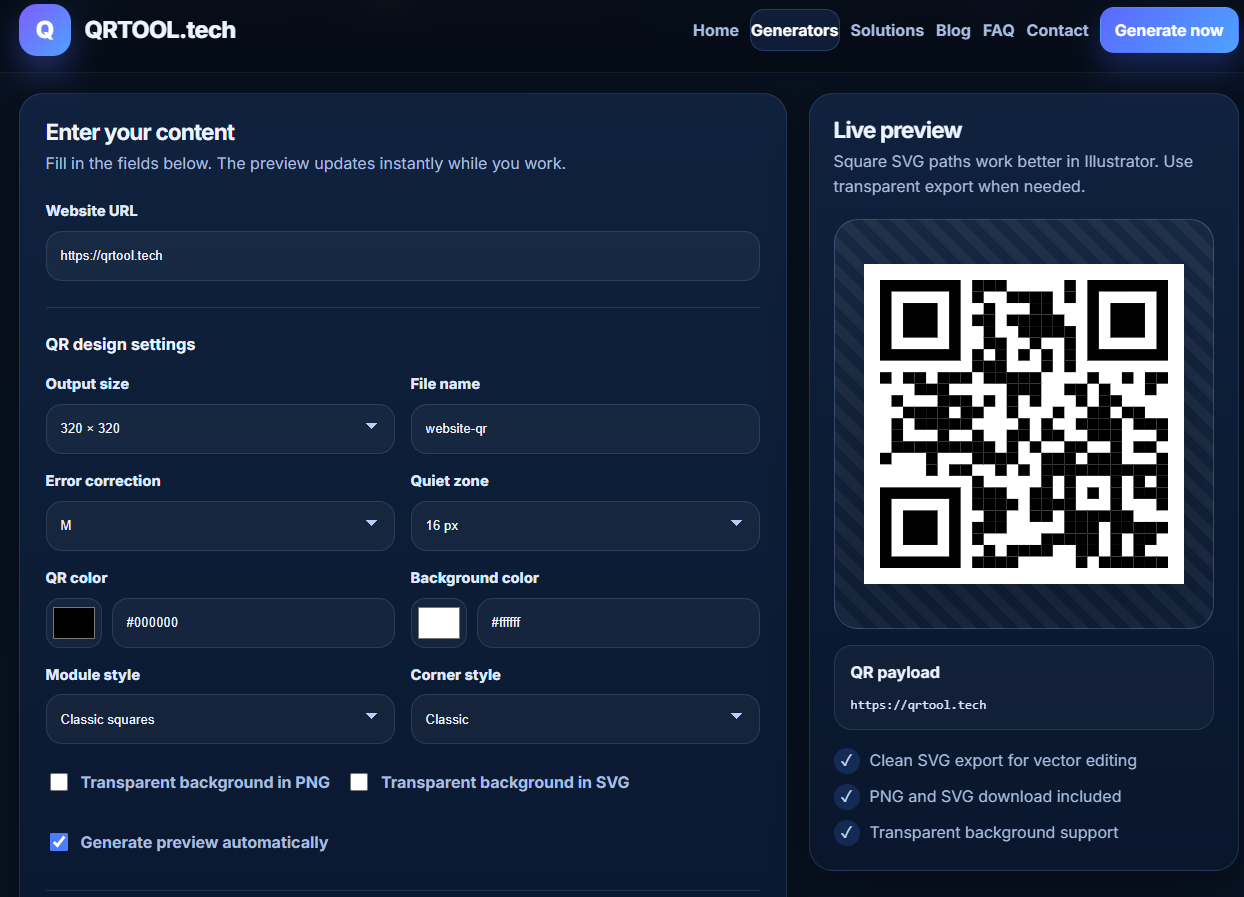
Task: Click the checkmark icon beside PNG and SVG download
Action: click(847, 797)
